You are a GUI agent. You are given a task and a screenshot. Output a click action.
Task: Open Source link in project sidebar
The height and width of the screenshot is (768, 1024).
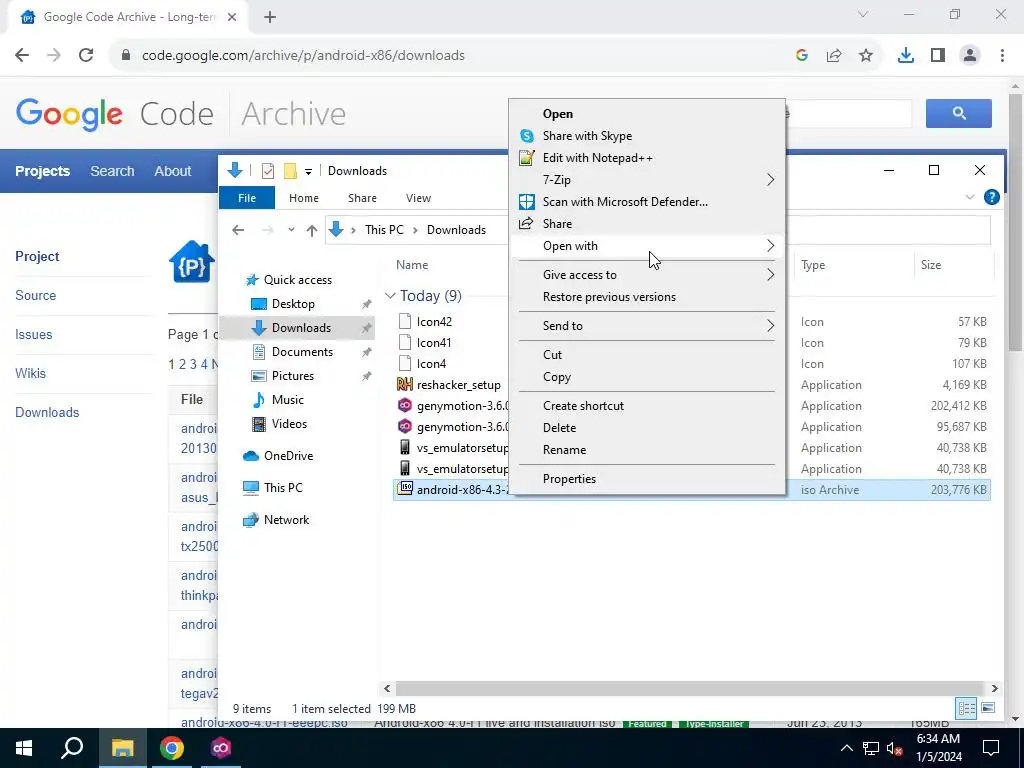[36, 295]
